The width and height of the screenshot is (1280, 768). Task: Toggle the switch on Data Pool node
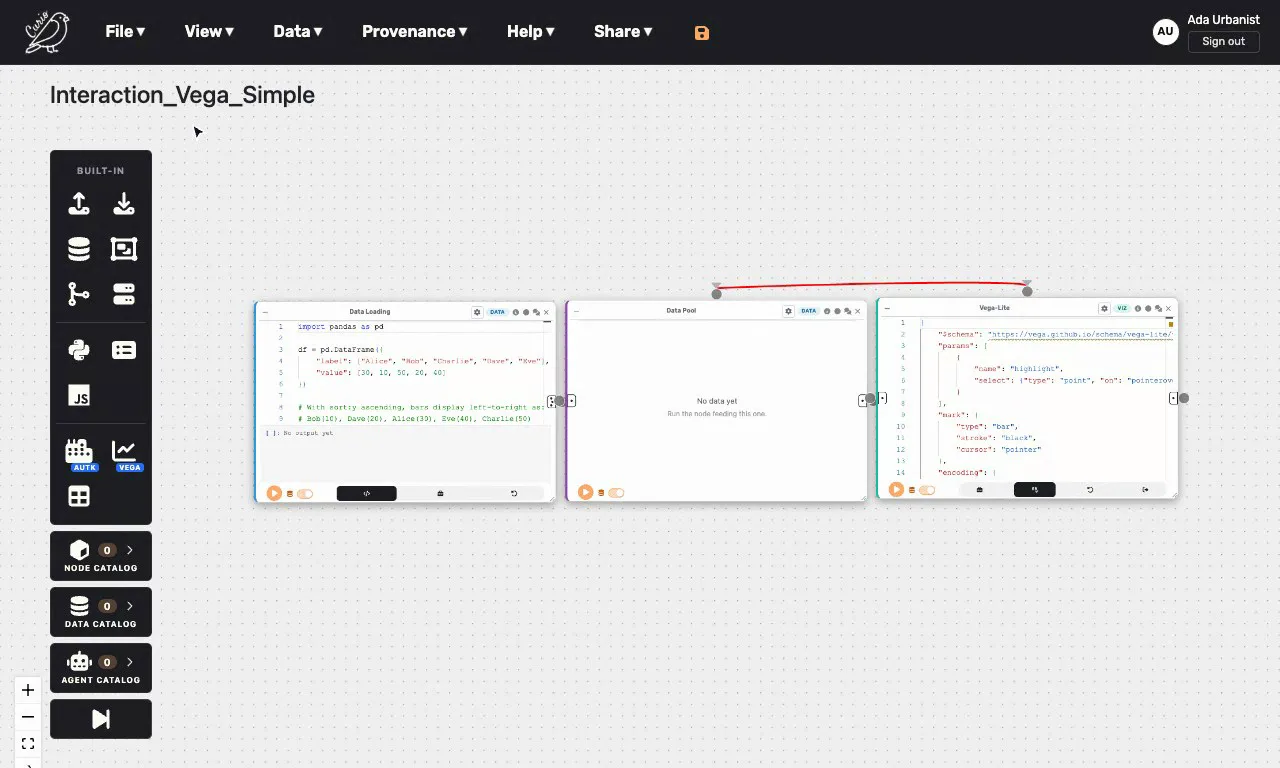pos(616,492)
